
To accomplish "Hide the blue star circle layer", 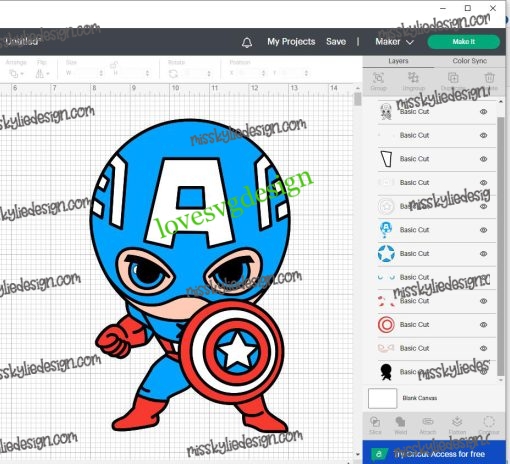I will [x=484, y=254].
